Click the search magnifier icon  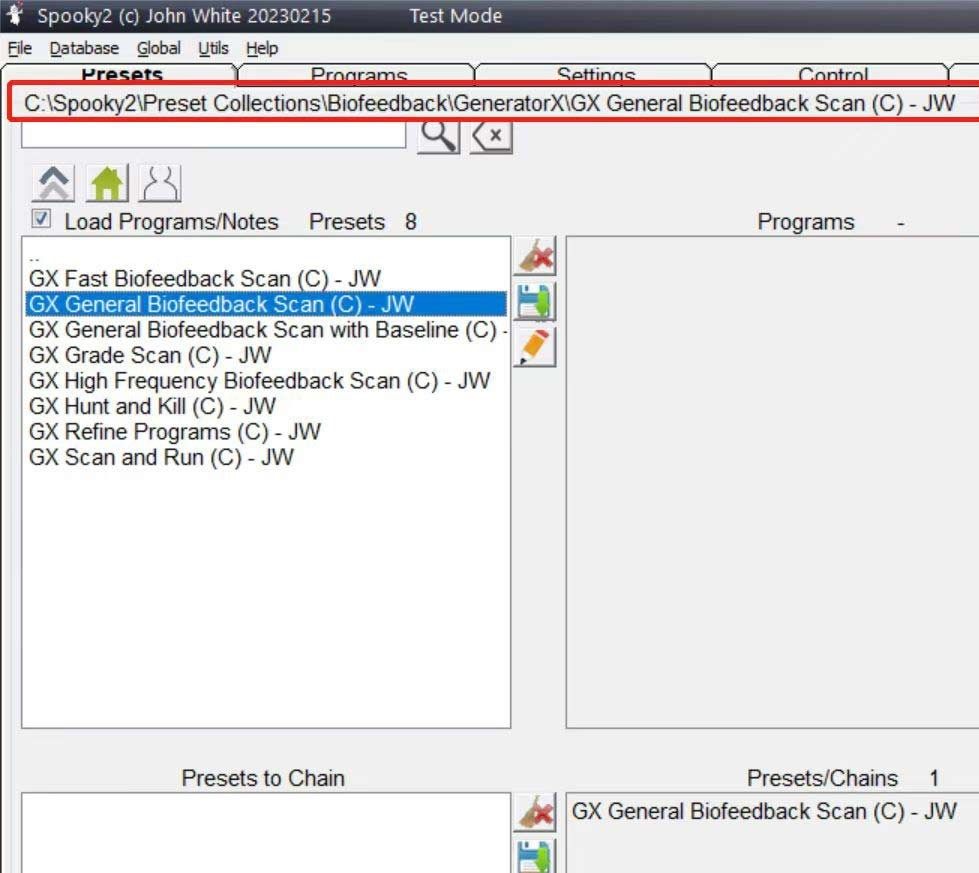tap(438, 137)
